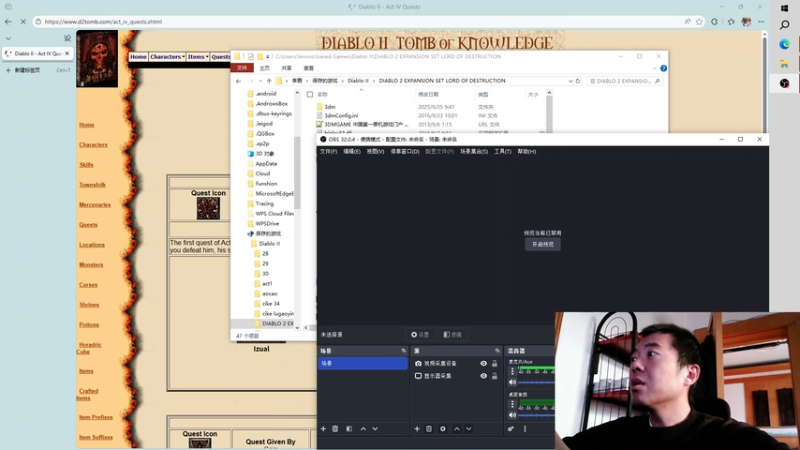Open Edge from the Windows taskbar

785,45
